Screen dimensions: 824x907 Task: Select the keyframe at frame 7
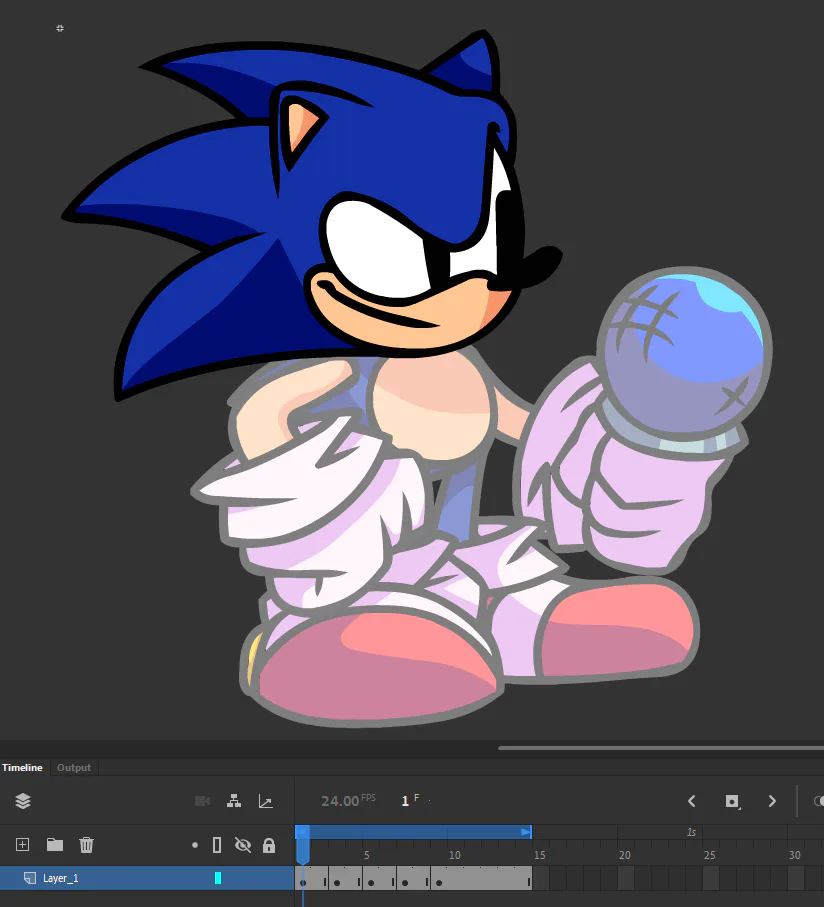click(405, 883)
